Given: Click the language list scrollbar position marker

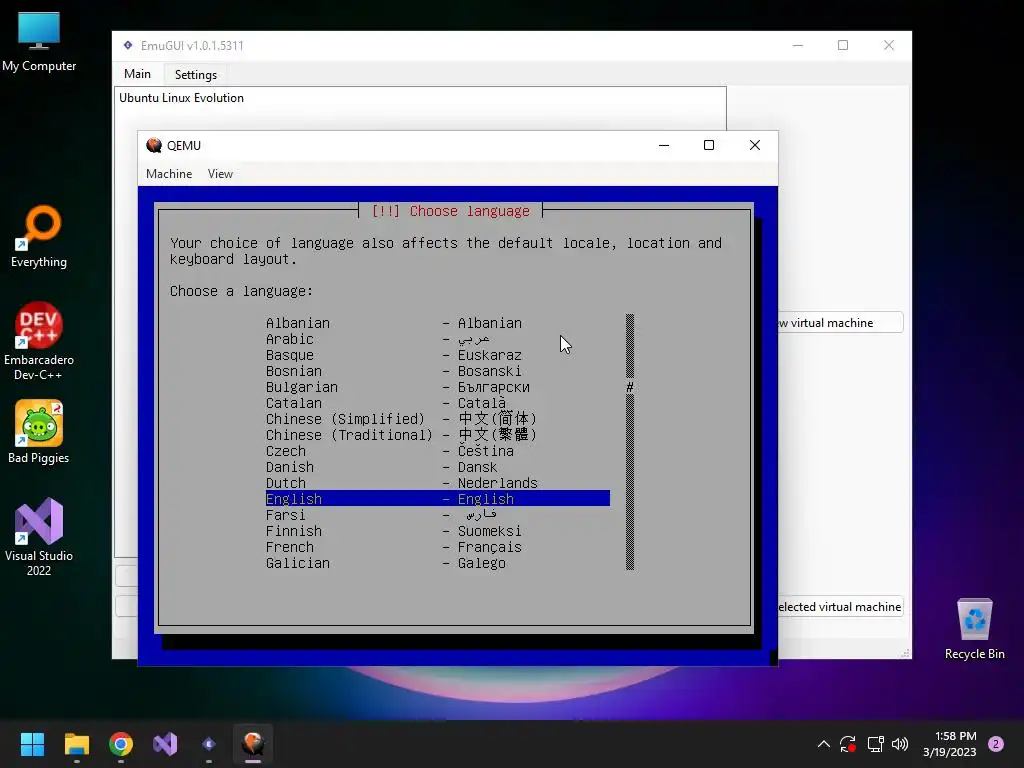Looking at the screenshot, I should click(630, 387).
